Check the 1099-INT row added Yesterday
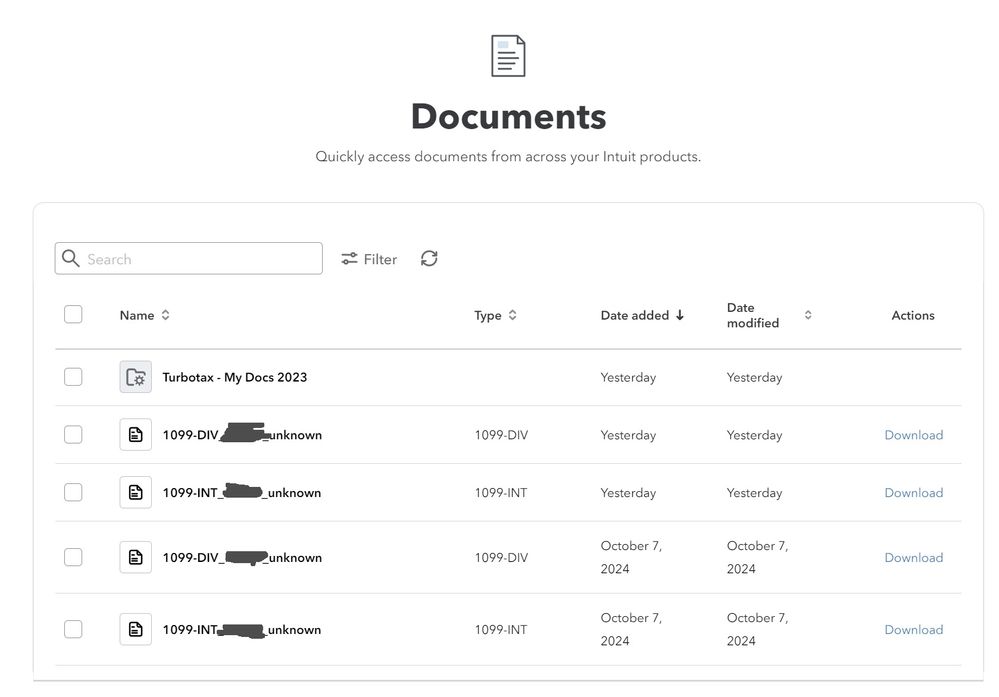 coord(73,492)
